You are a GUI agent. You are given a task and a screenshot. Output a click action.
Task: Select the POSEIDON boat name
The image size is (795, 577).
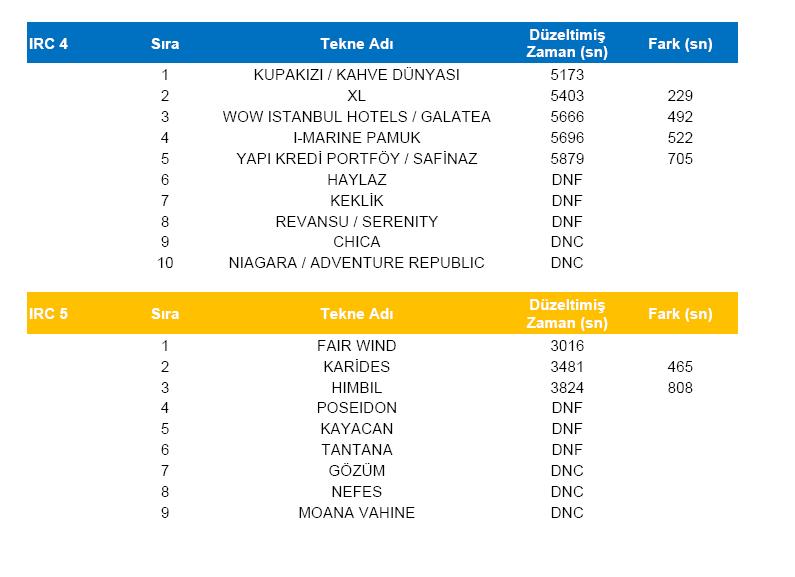(x=356, y=408)
